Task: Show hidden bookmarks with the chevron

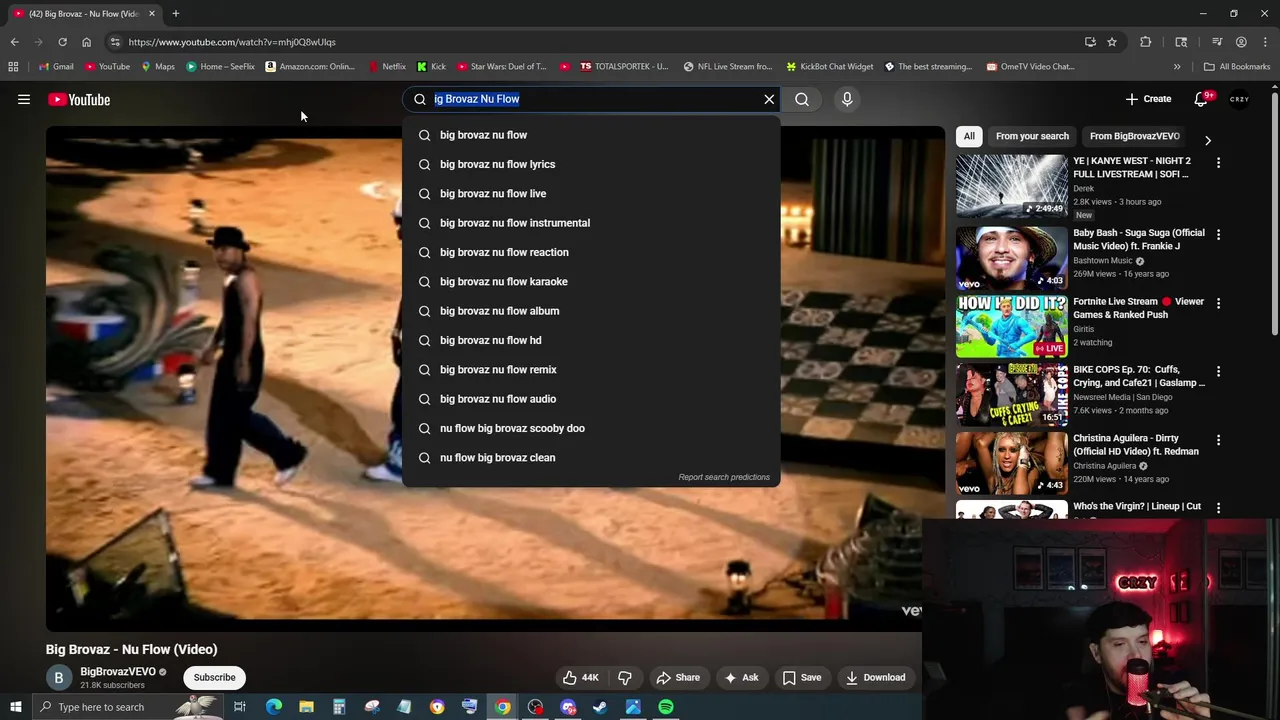Action: coord(1177,67)
